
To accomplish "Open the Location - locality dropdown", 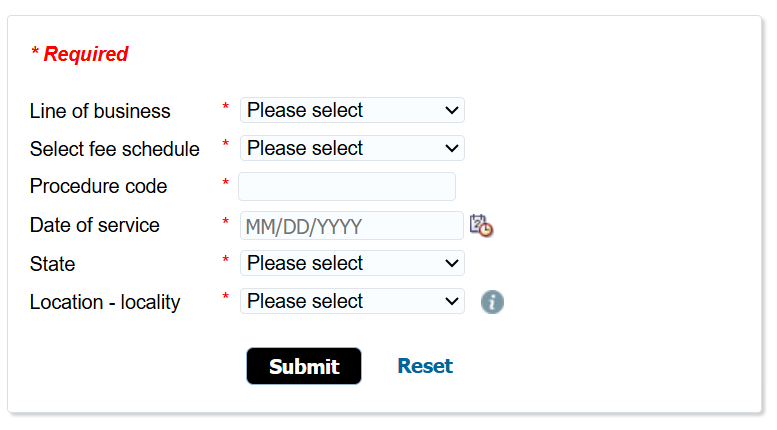I will pyautogui.click(x=352, y=301).
